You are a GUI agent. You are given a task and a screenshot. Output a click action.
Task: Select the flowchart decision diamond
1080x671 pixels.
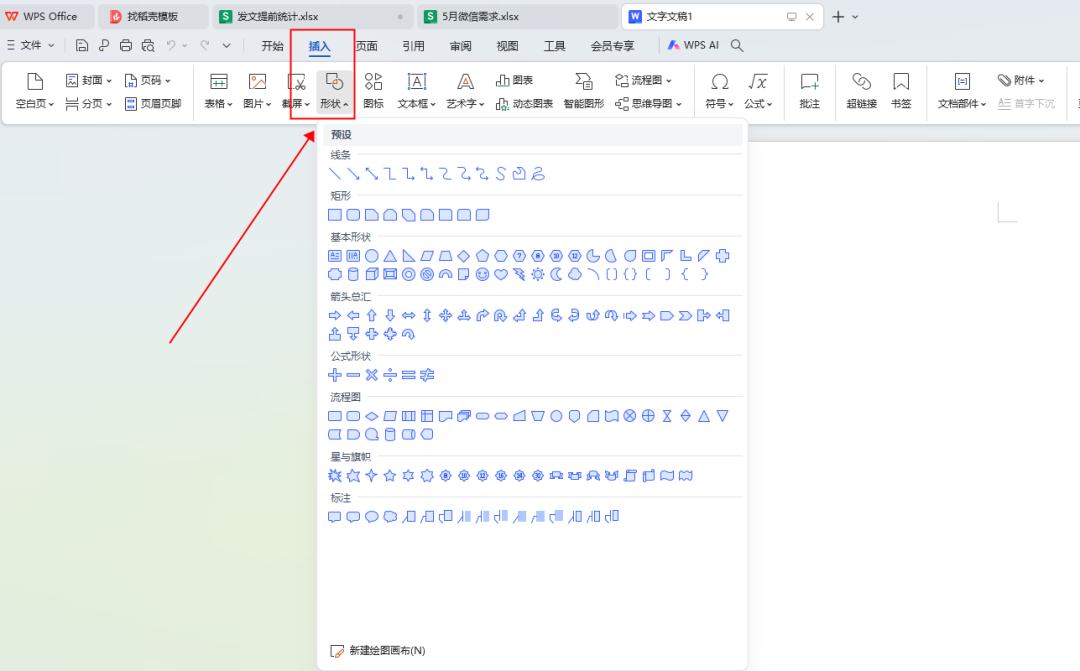click(372, 416)
